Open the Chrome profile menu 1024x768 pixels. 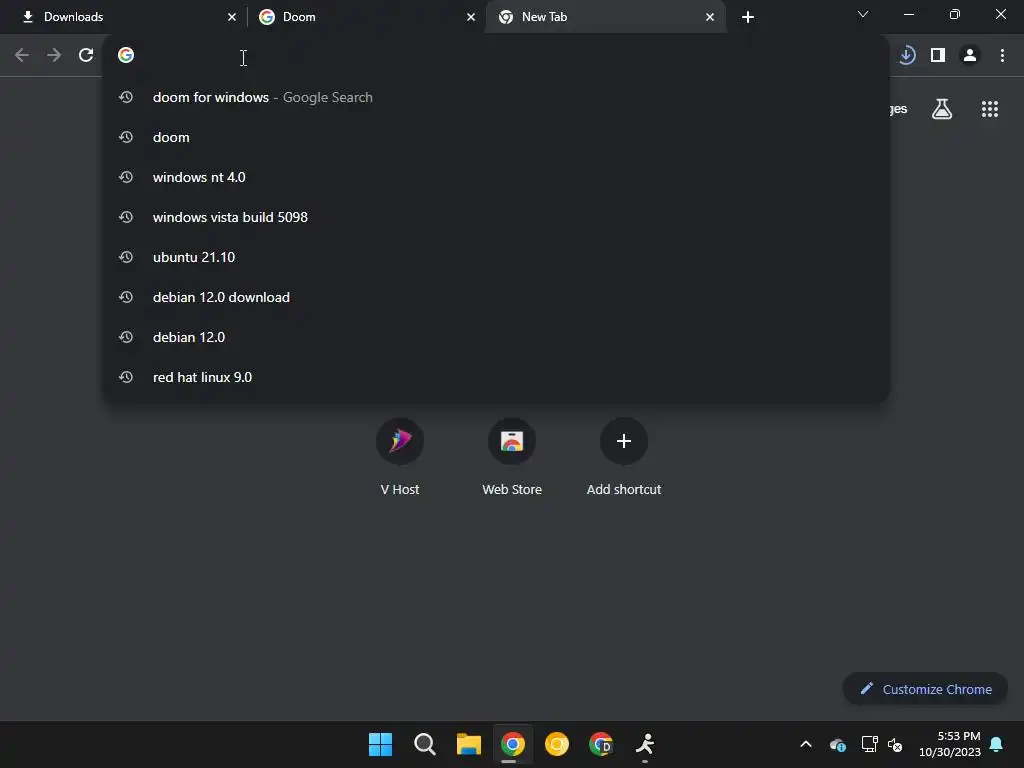970,56
